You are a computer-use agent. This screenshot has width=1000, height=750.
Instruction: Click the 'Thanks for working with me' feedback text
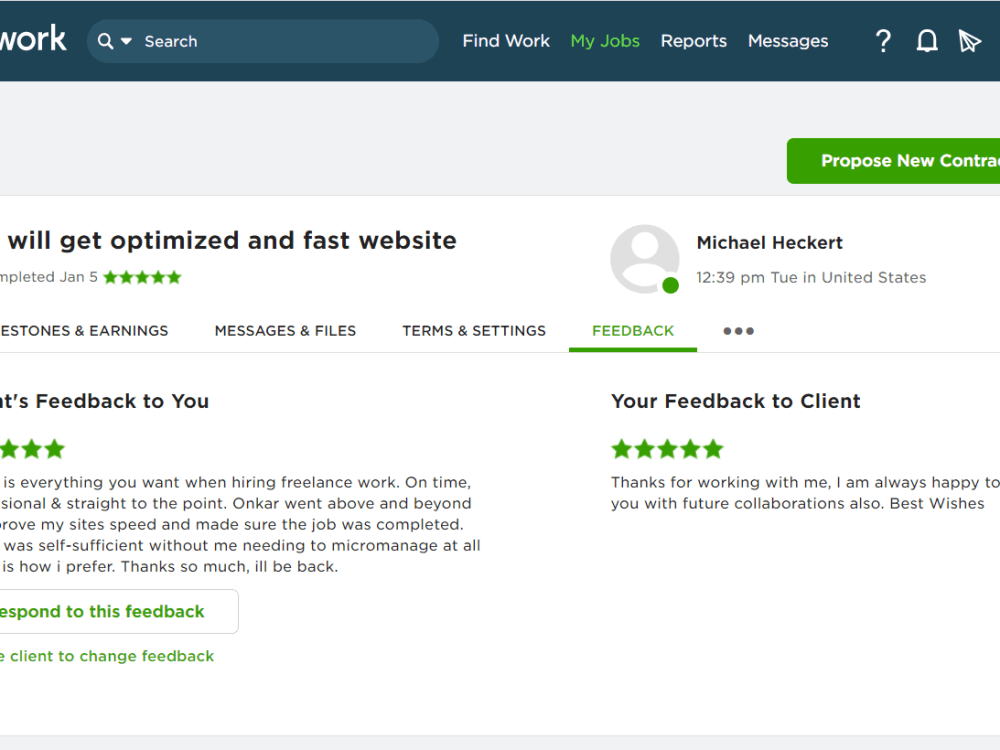804,492
